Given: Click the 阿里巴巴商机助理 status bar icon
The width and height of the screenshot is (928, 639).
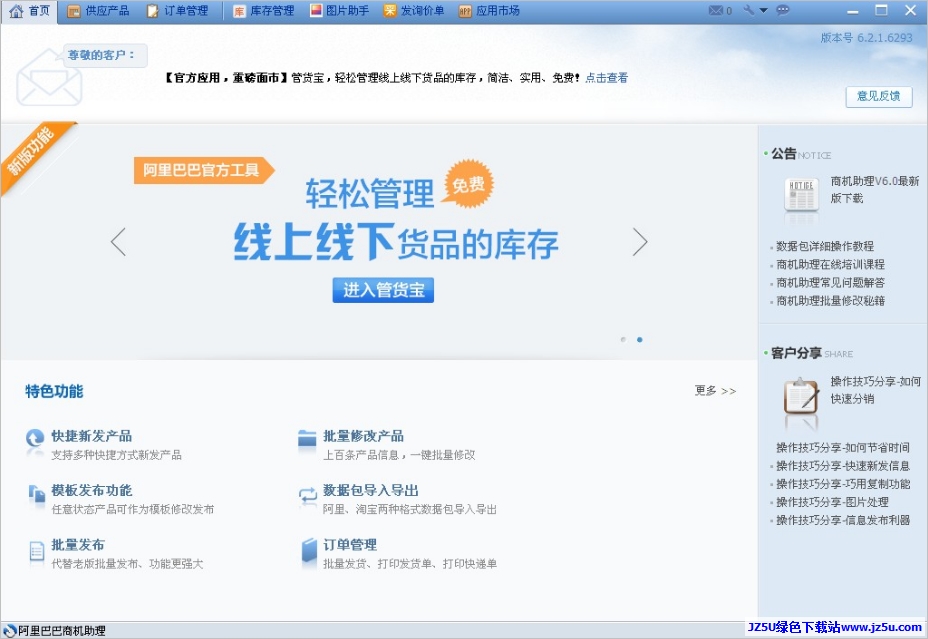Looking at the screenshot, I should [9, 631].
